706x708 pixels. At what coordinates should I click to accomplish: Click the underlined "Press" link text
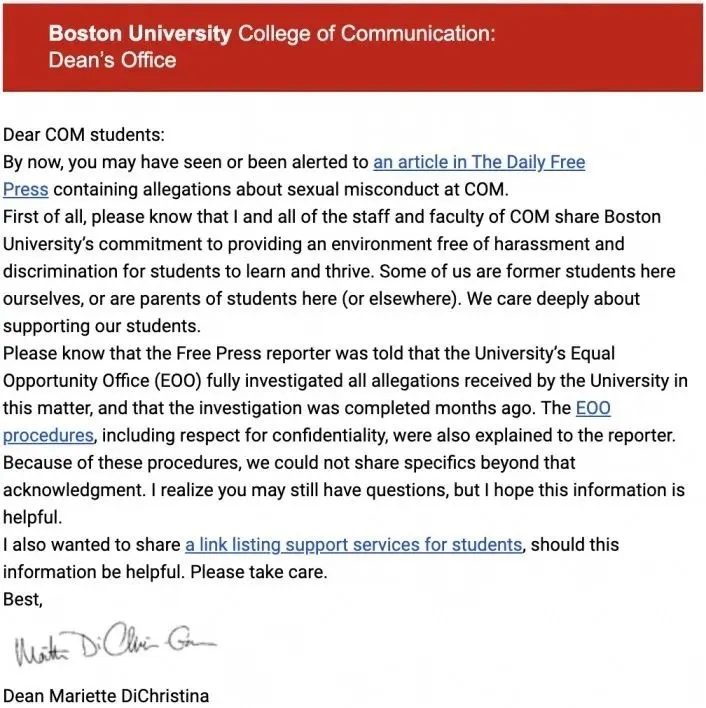coord(26,189)
